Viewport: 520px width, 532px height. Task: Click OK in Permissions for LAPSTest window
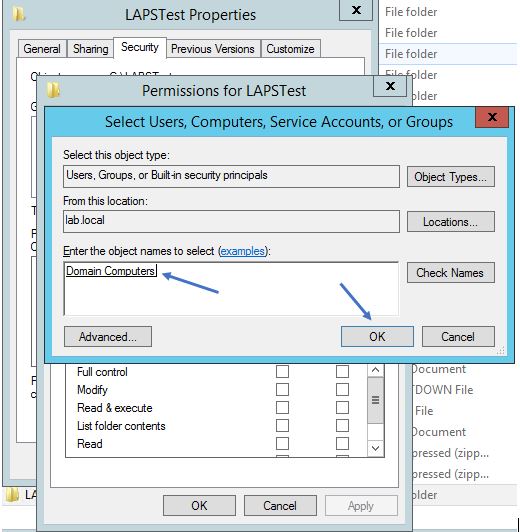(x=199, y=506)
